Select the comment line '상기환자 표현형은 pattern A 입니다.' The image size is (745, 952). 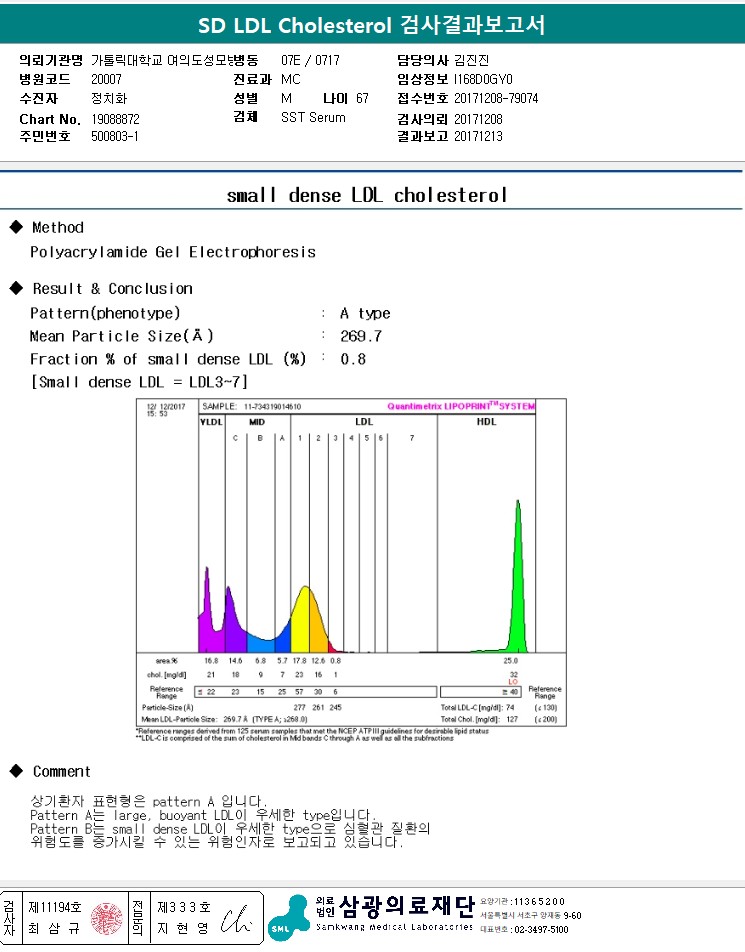(x=149, y=801)
